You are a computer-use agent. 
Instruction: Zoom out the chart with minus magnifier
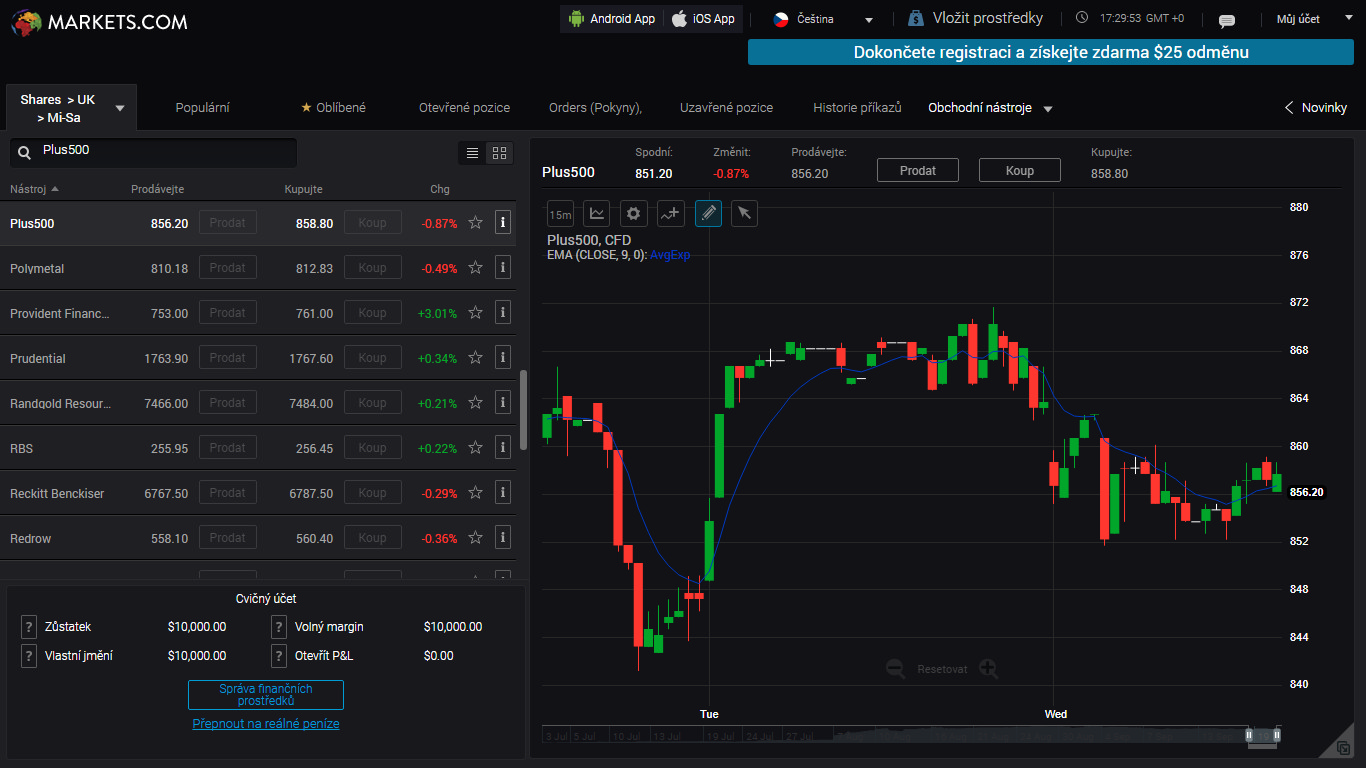pyautogui.click(x=896, y=669)
